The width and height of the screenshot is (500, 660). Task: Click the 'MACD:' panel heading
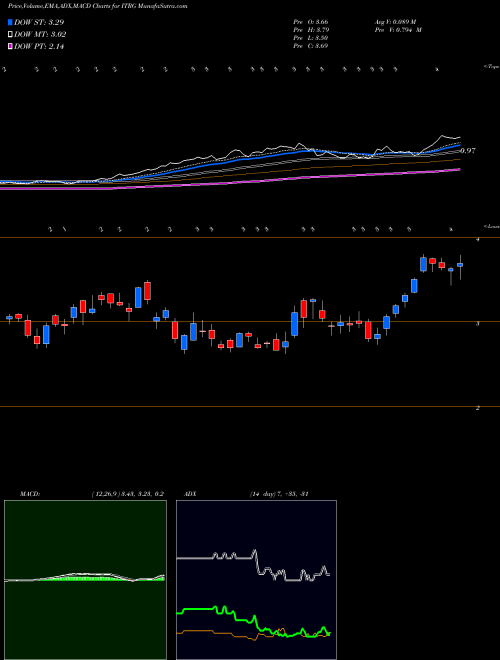coord(29,494)
